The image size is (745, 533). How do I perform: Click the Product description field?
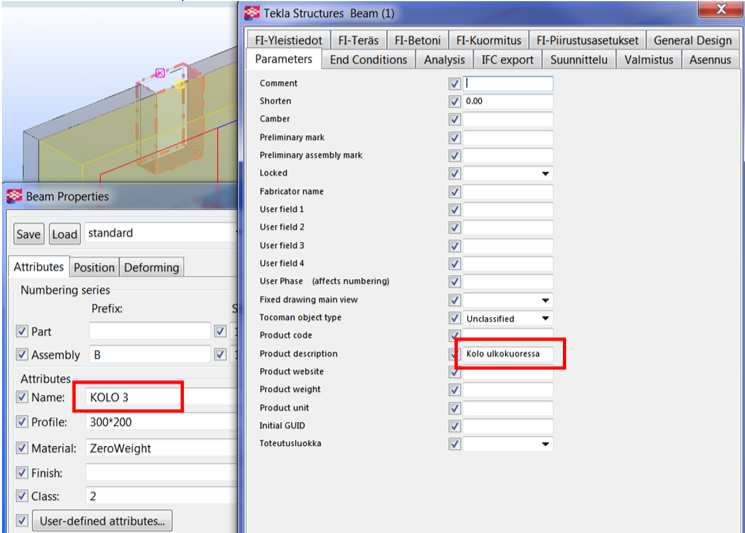(x=508, y=354)
